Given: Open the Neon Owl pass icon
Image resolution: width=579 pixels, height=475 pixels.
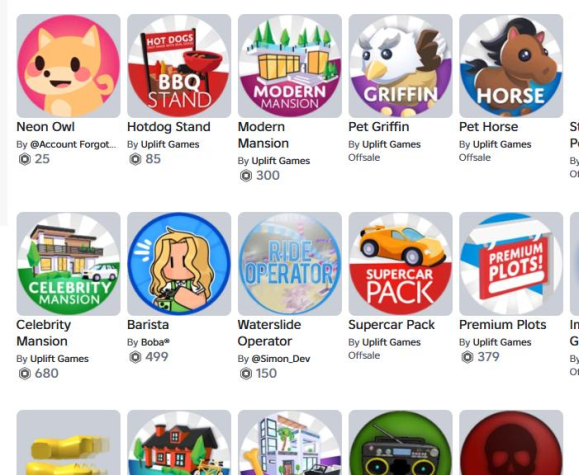Looking at the screenshot, I should click(x=68, y=66).
